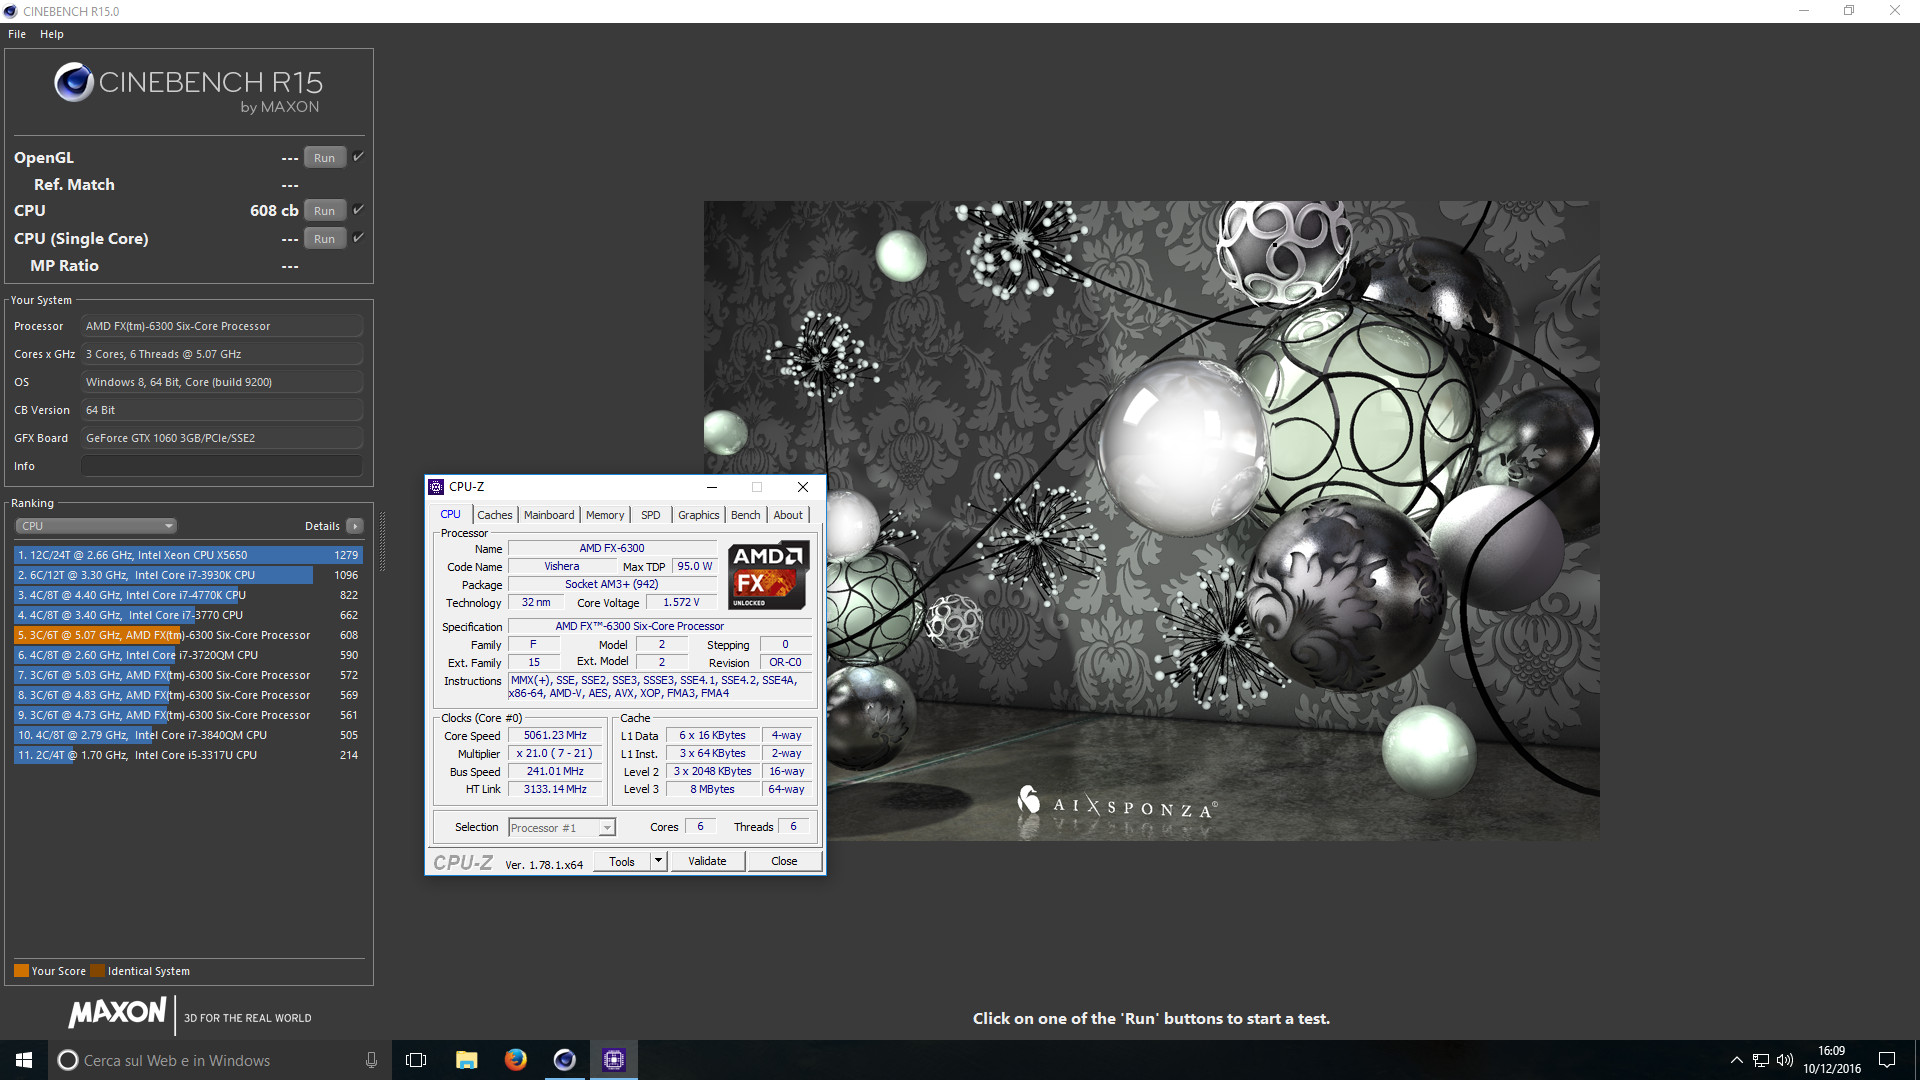Select the 5.03 GHz FX-6300 ranking row
Image resolution: width=1920 pixels, height=1080 pixels.
click(x=188, y=675)
